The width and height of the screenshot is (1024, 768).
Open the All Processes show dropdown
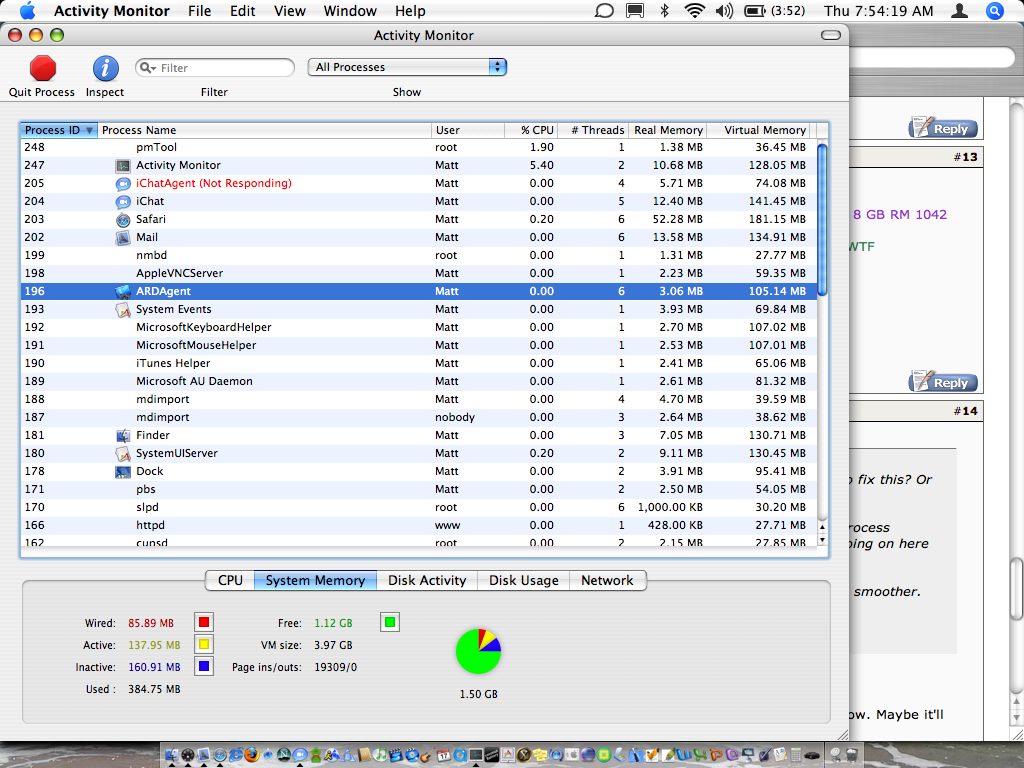click(x=408, y=67)
